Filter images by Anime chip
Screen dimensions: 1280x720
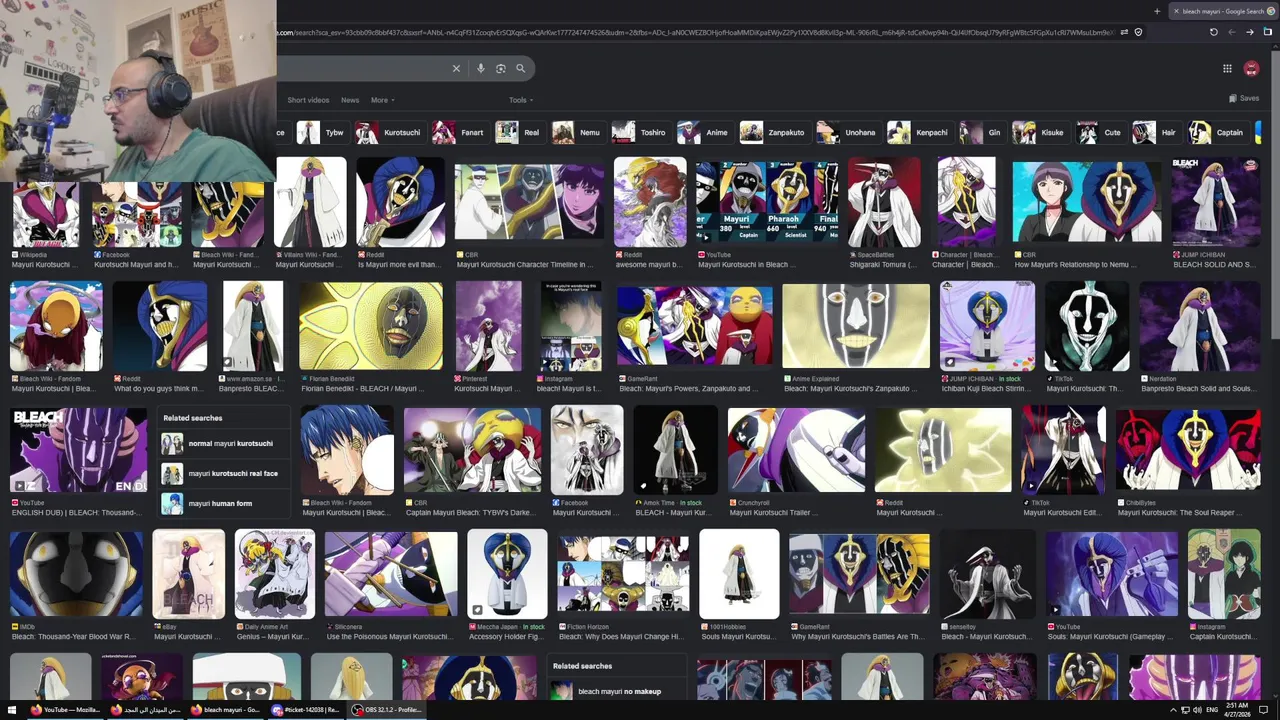pyautogui.click(x=704, y=132)
